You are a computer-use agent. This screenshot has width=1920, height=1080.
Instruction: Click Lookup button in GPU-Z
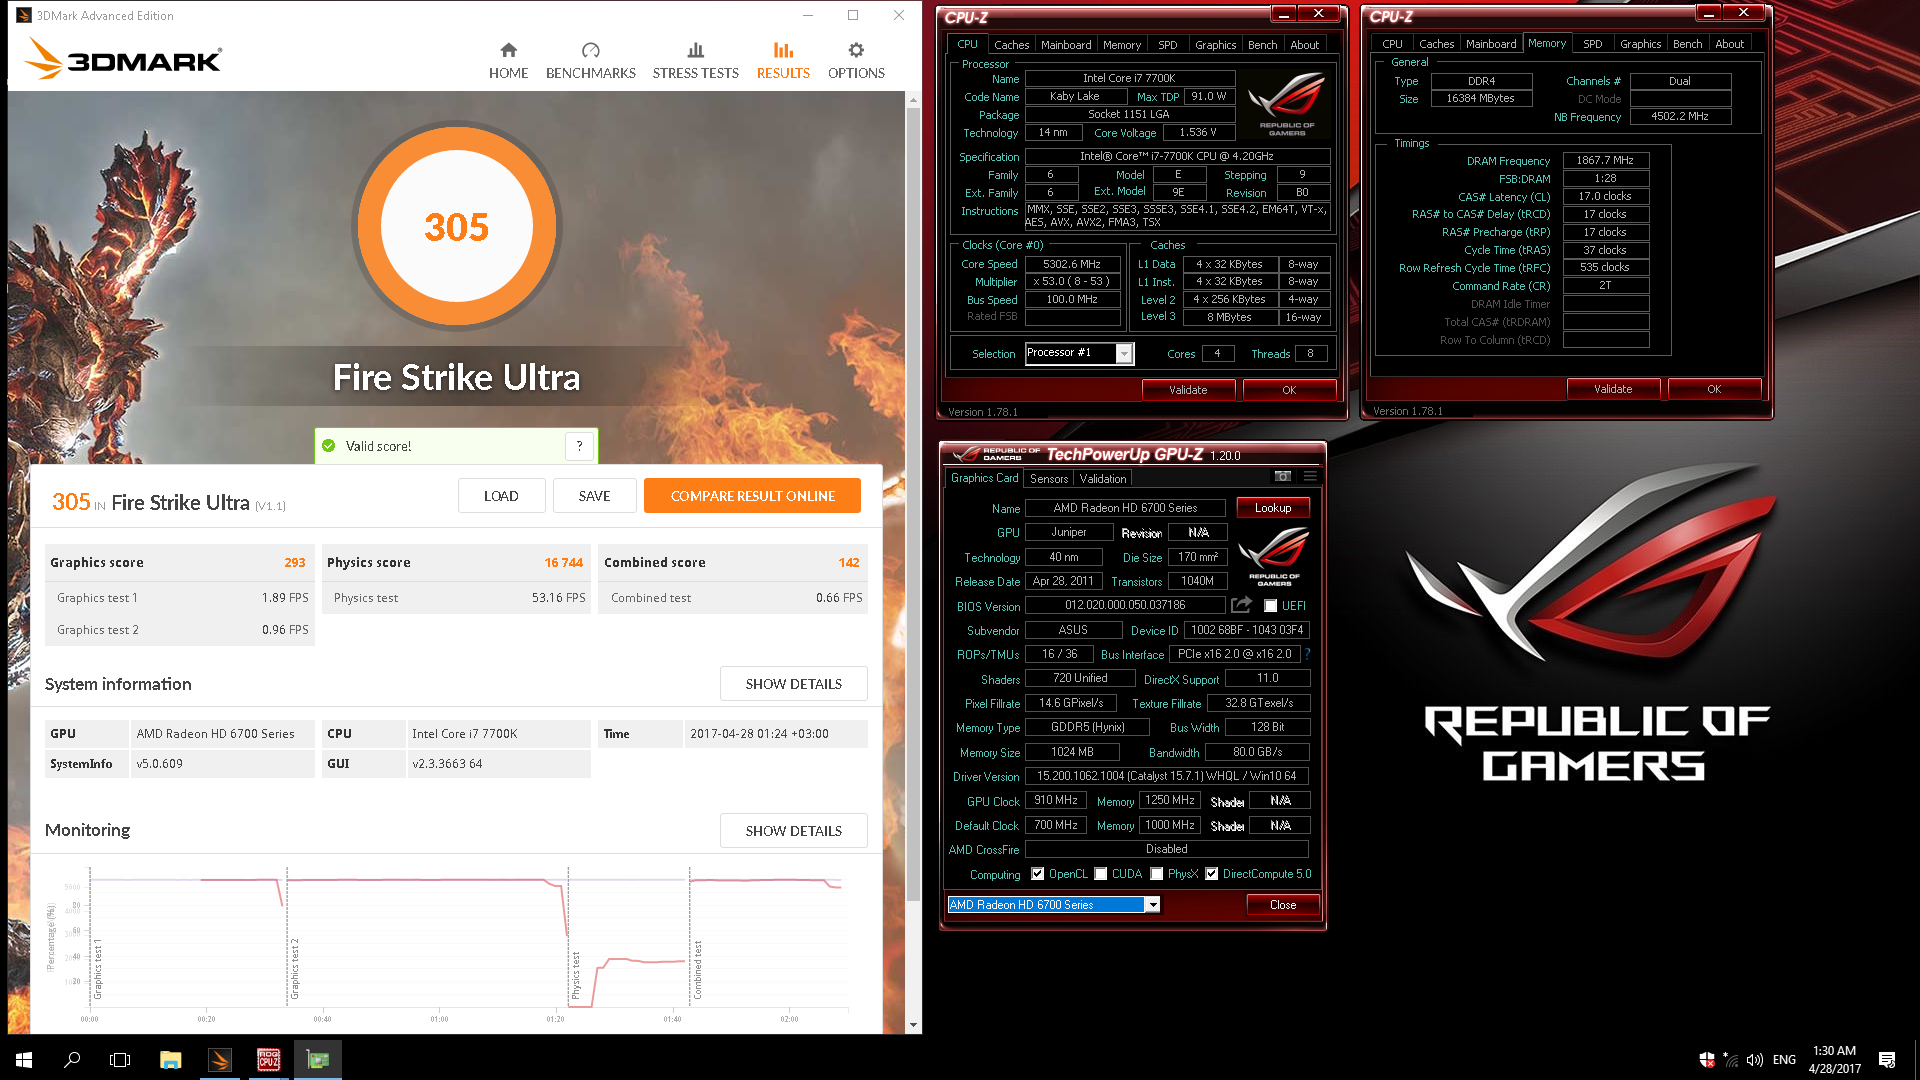(x=1273, y=508)
